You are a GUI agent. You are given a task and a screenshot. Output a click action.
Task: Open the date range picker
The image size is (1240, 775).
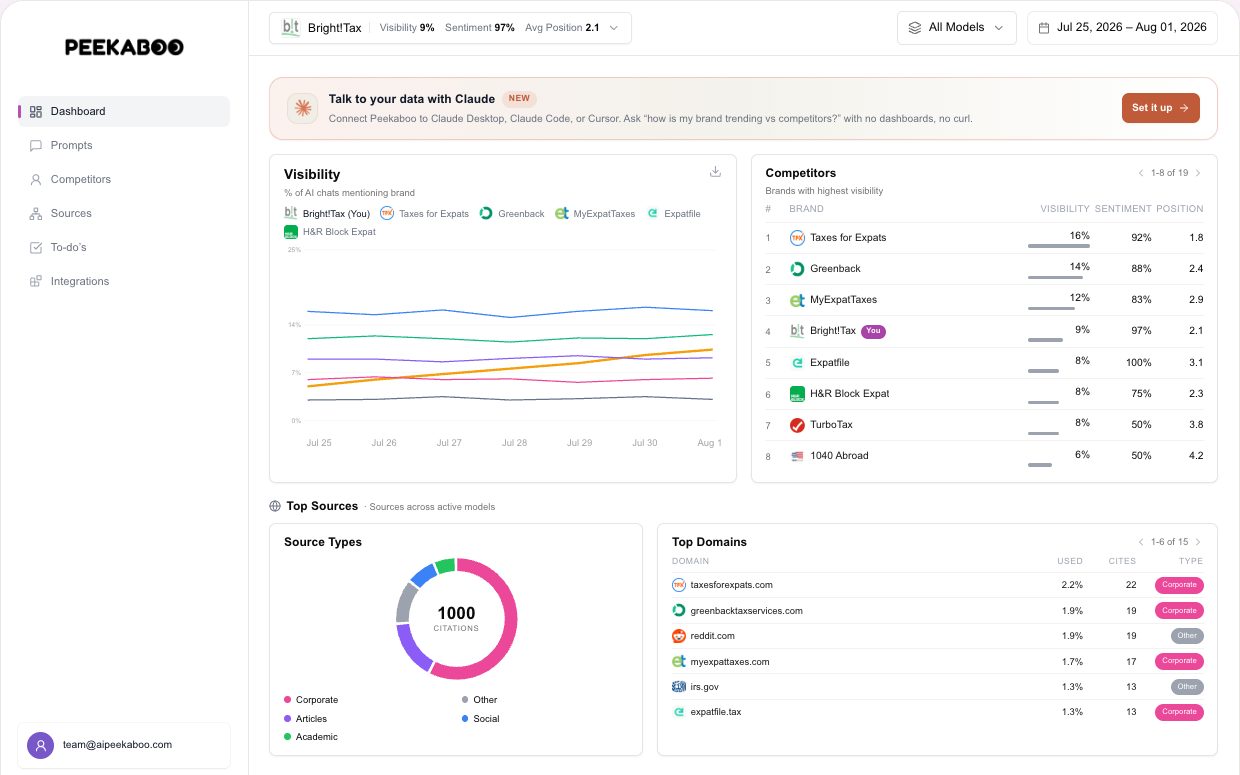(1122, 28)
